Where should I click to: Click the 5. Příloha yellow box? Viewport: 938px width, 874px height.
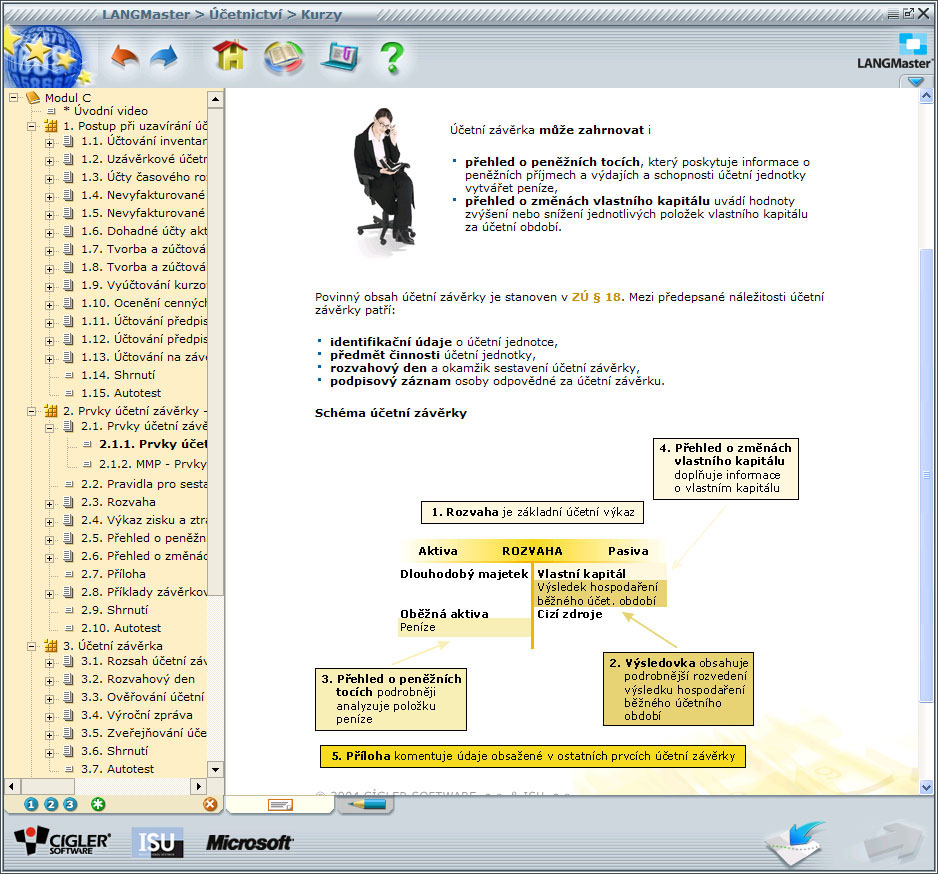pyautogui.click(x=533, y=756)
